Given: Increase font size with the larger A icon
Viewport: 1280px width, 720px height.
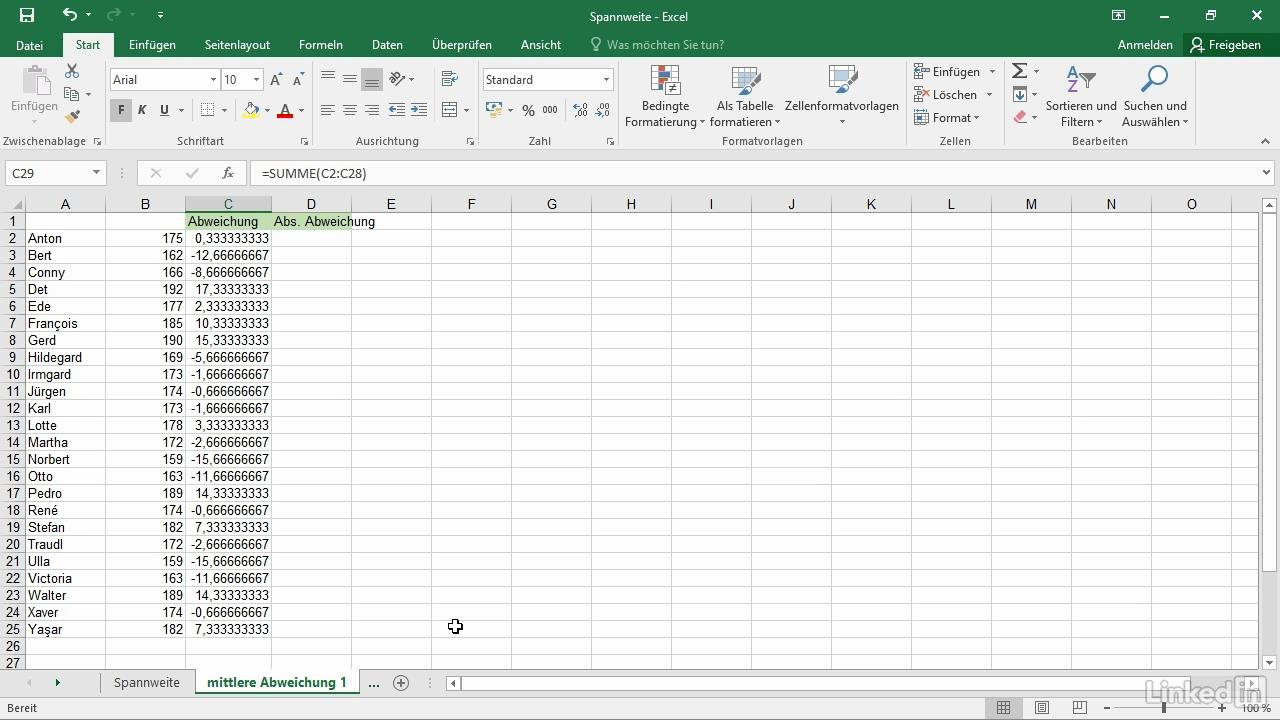Looking at the screenshot, I should 277,80.
